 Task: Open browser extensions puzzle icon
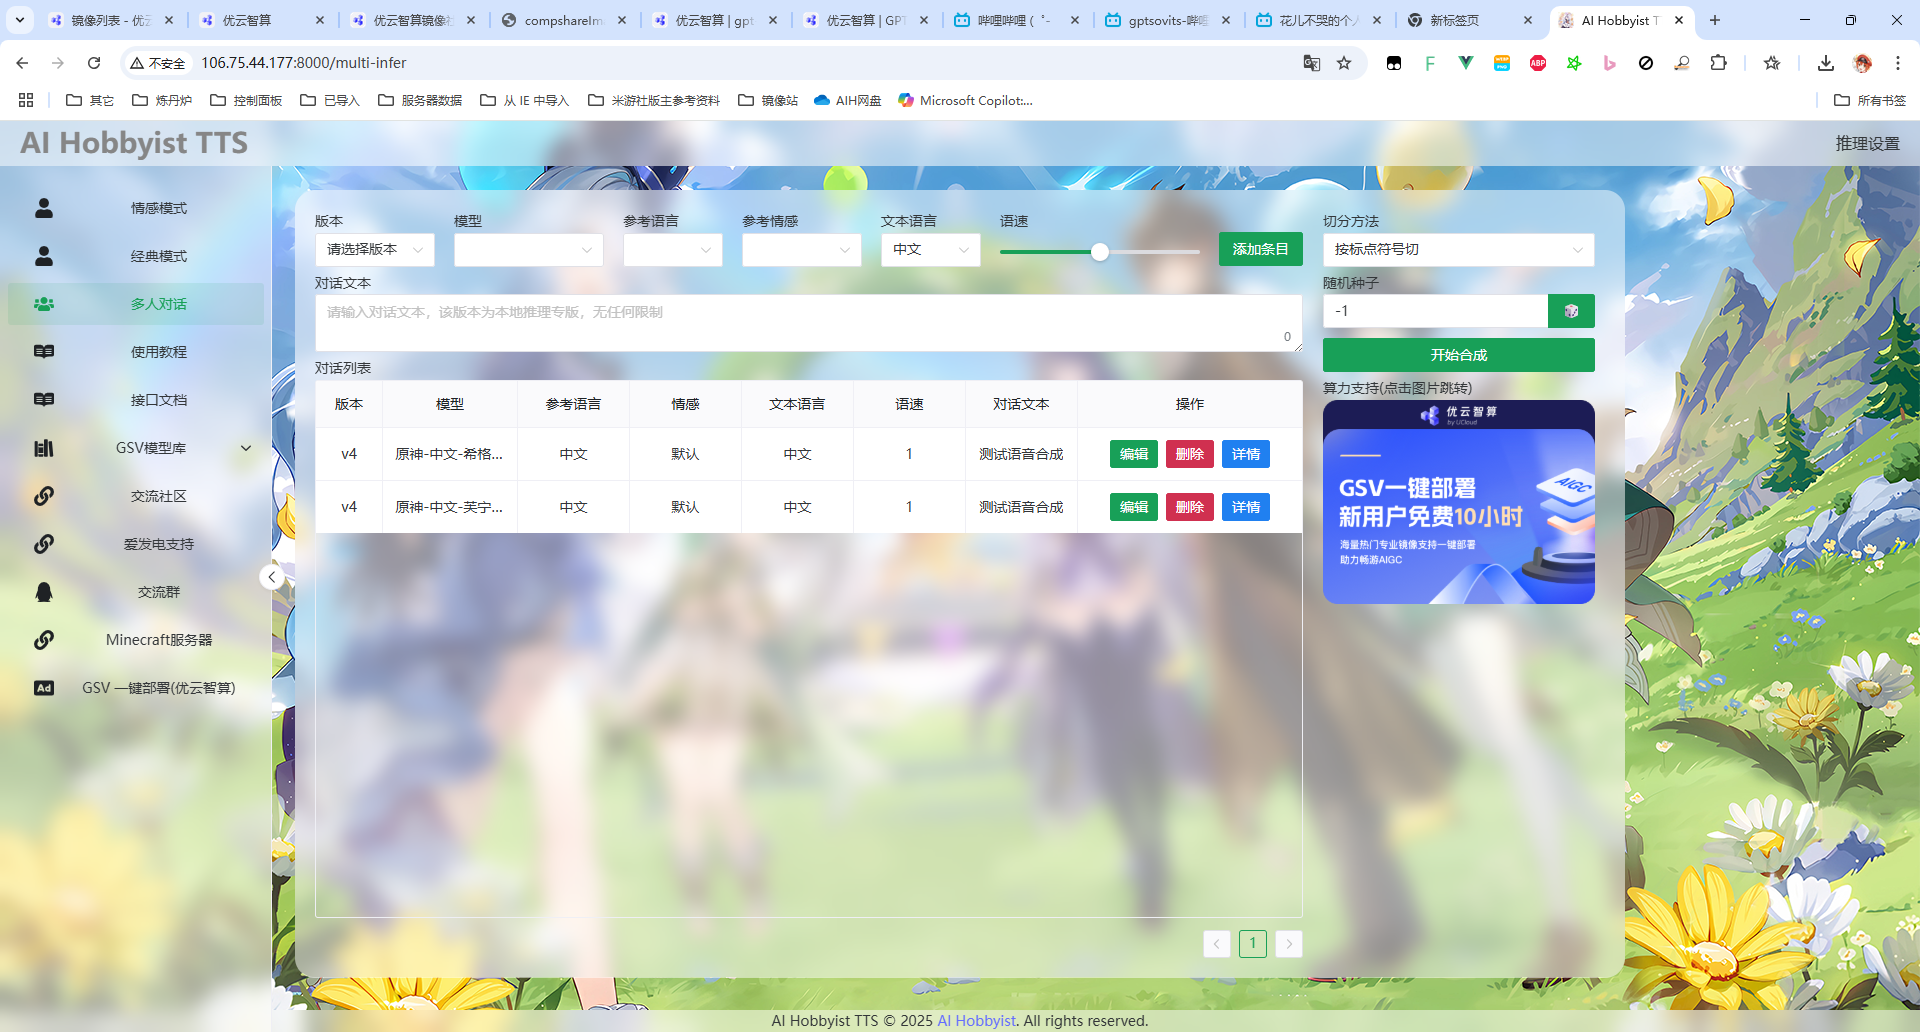1718,63
